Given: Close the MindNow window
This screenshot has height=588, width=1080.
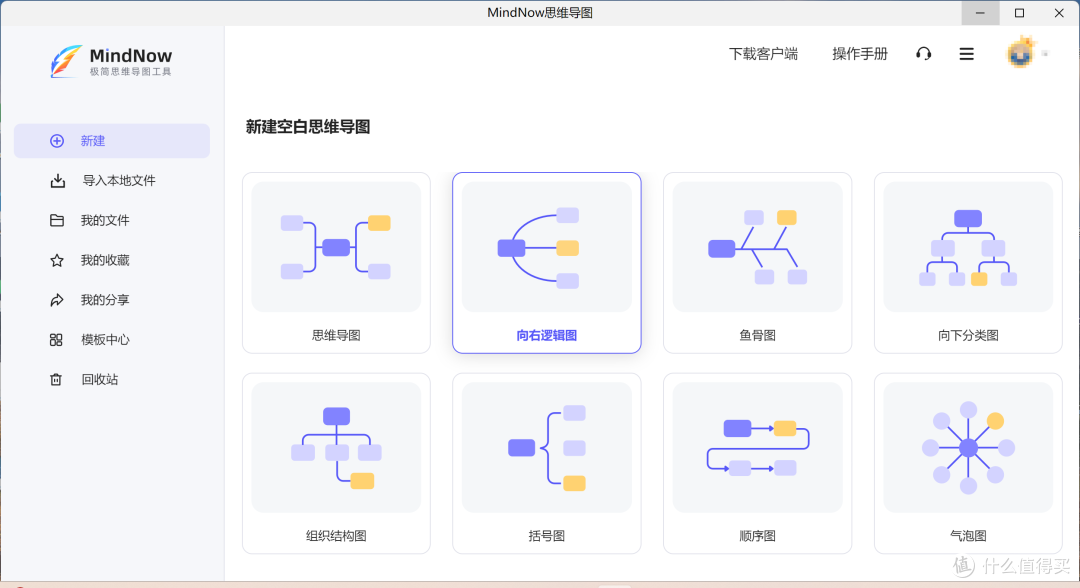Looking at the screenshot, I should 1059,13.
